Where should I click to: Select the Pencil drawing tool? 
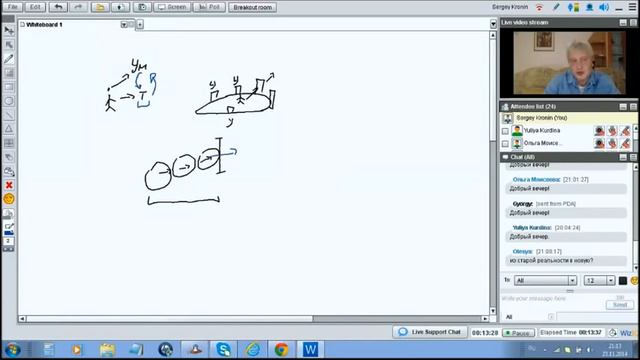[9, 59]
